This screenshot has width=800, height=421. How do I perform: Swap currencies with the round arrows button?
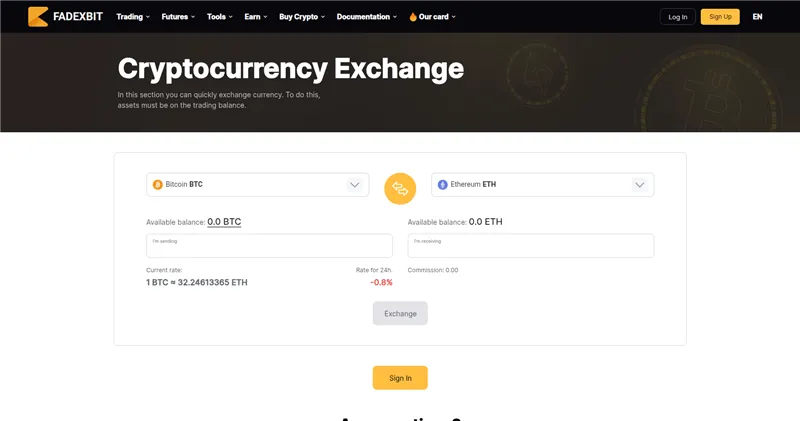pos(400,189)
